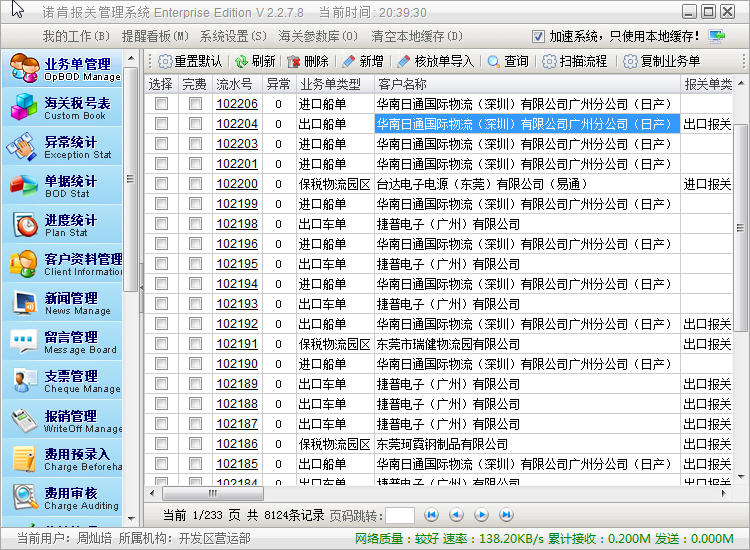Open the 我的工作(B) menu
Image resolution: width=750 pixels, height=550 pixels.
point(76,37)
